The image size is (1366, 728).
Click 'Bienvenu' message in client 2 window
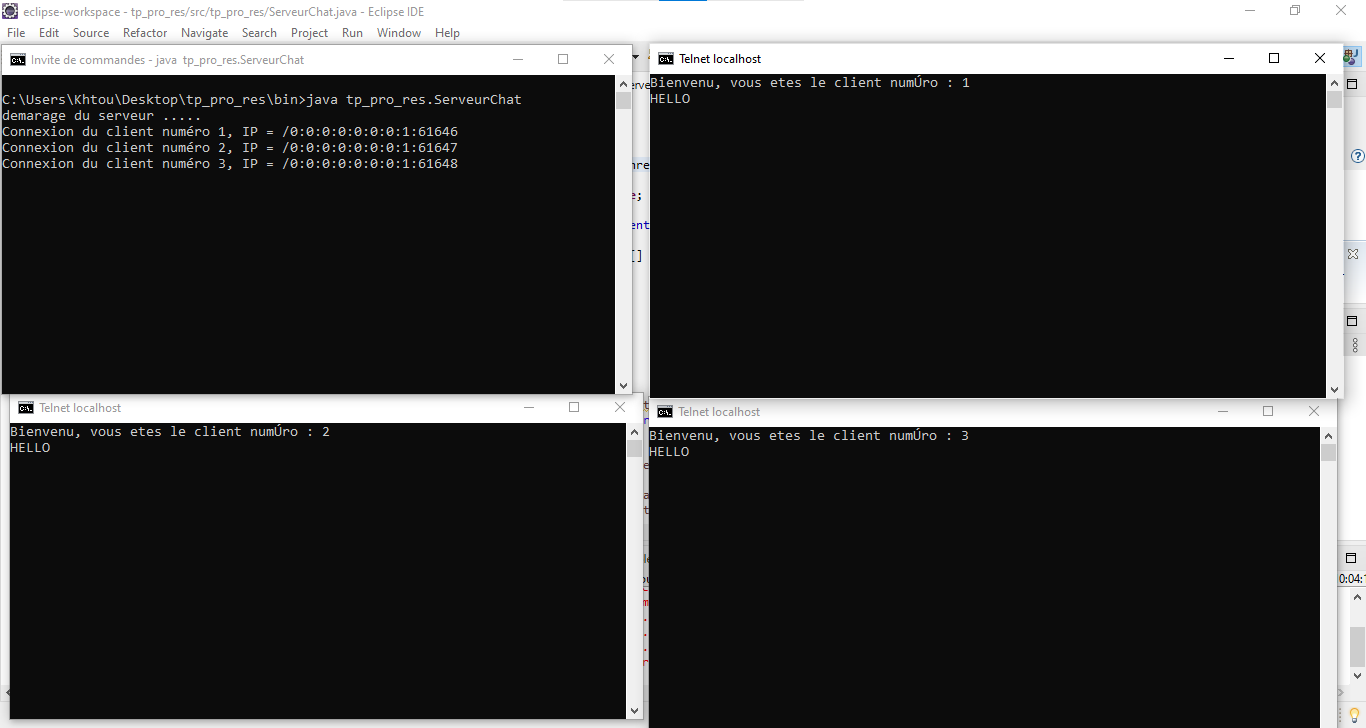pyautogui.click(x=170, y=431)
